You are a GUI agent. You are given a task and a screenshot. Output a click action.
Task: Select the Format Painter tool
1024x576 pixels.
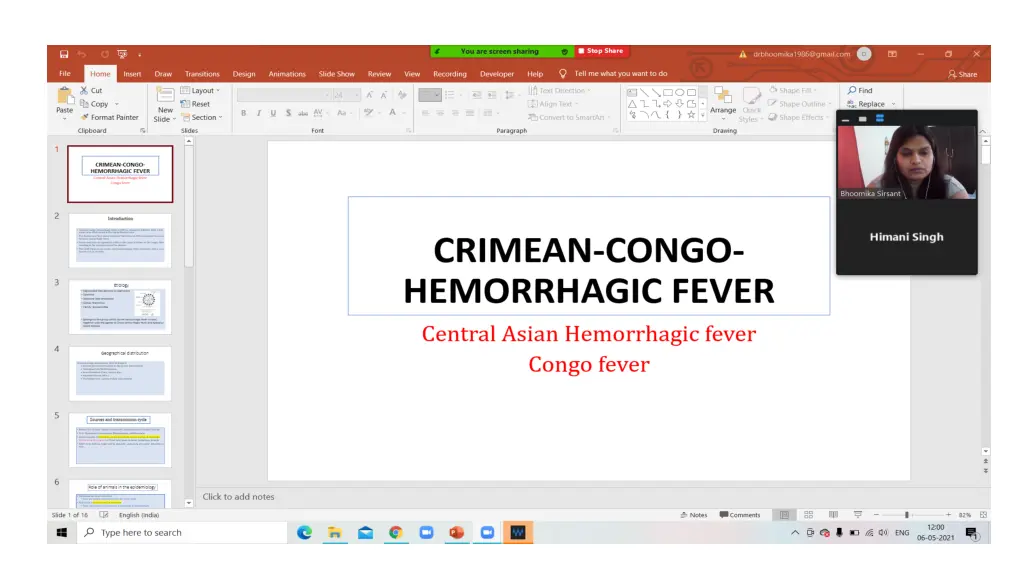coord(110,117)
